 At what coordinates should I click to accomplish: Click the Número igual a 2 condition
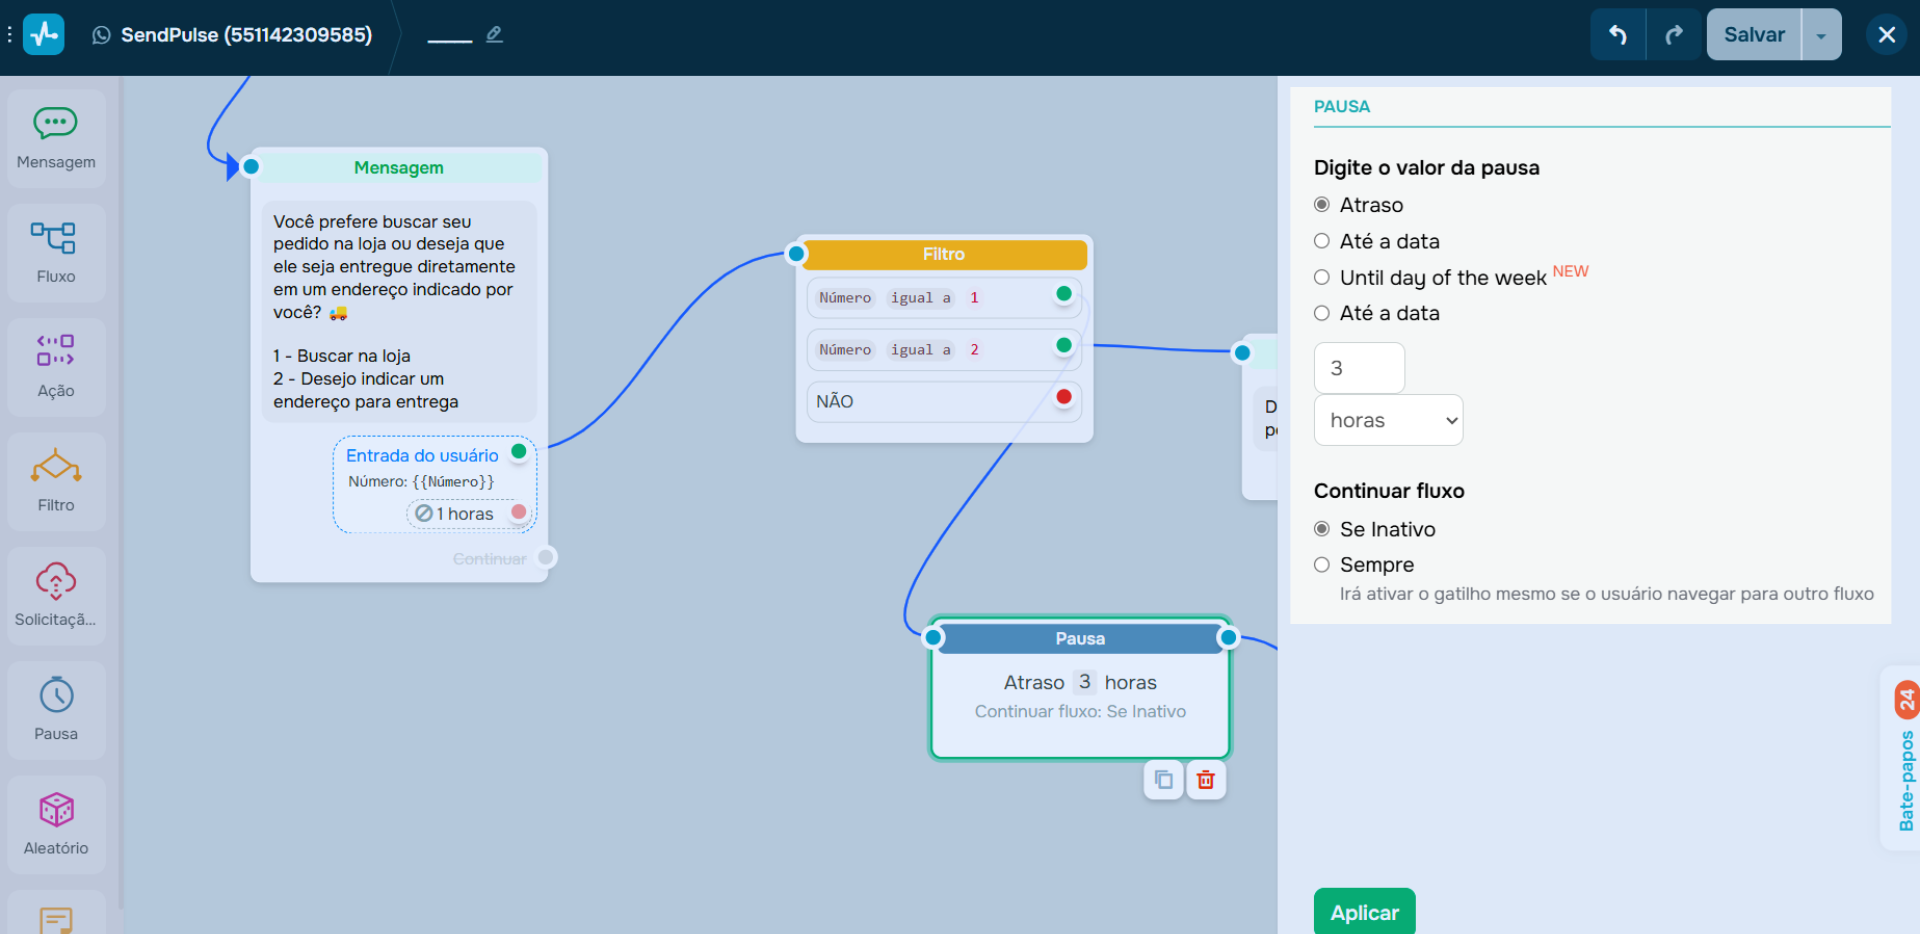click(x=944, y=350)
